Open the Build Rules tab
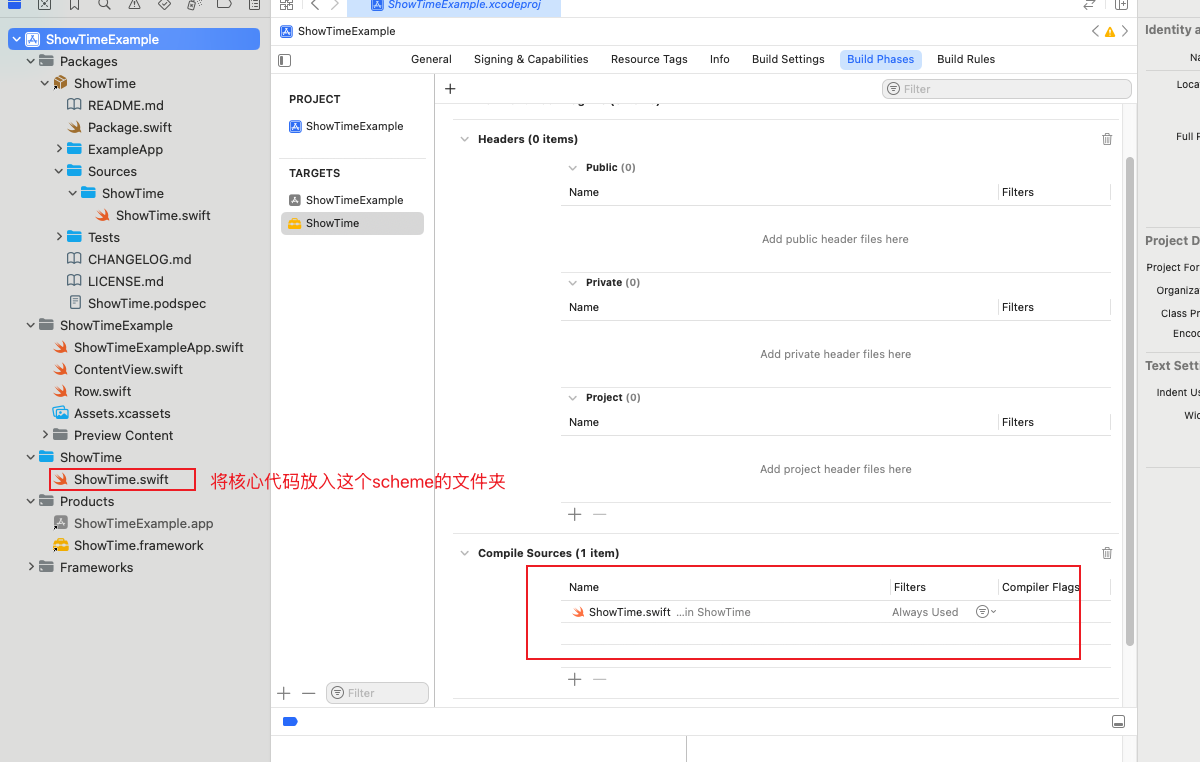Image resolution: width=1200 pixels, height=762 pixels. pos(966,59)
